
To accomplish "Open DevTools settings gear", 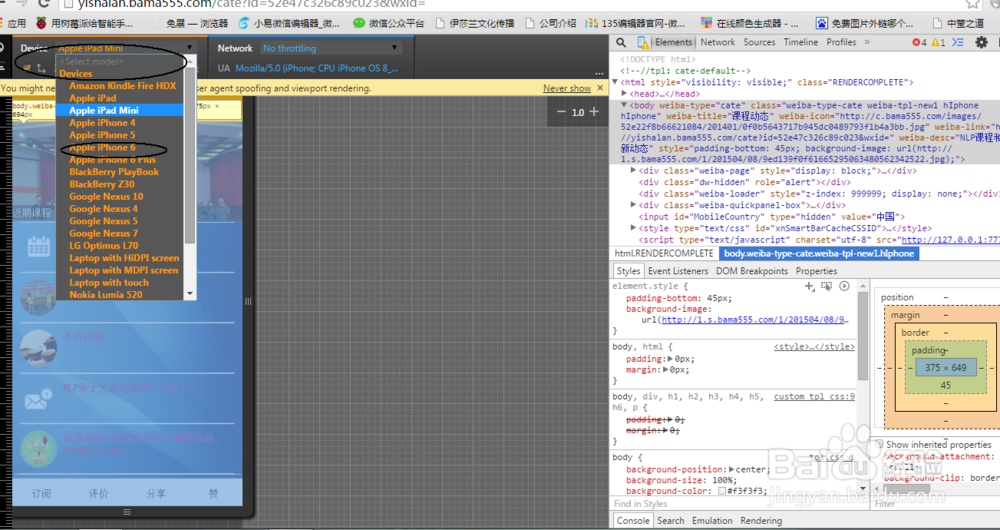I will pyautogui.click(x=982, y=42).
